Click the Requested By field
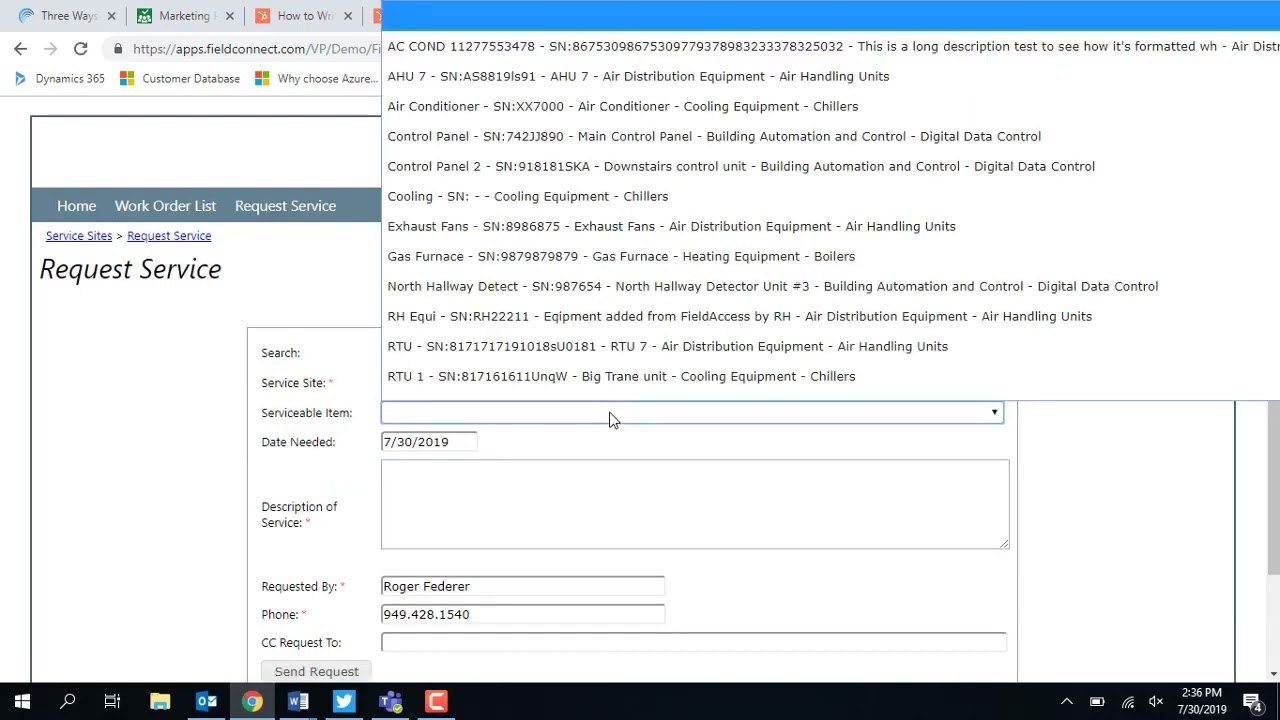1280x720 pixels. point(523,587)
